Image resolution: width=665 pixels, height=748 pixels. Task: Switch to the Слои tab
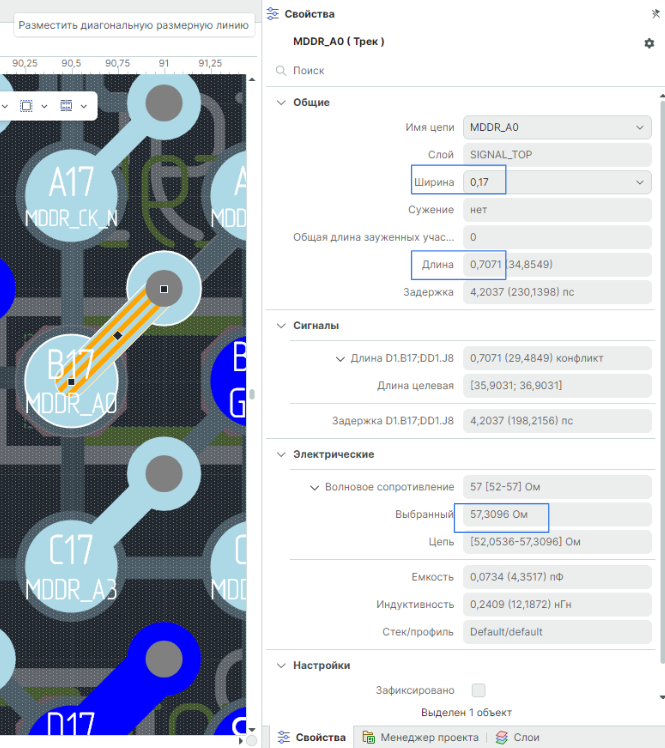[517, 737]
